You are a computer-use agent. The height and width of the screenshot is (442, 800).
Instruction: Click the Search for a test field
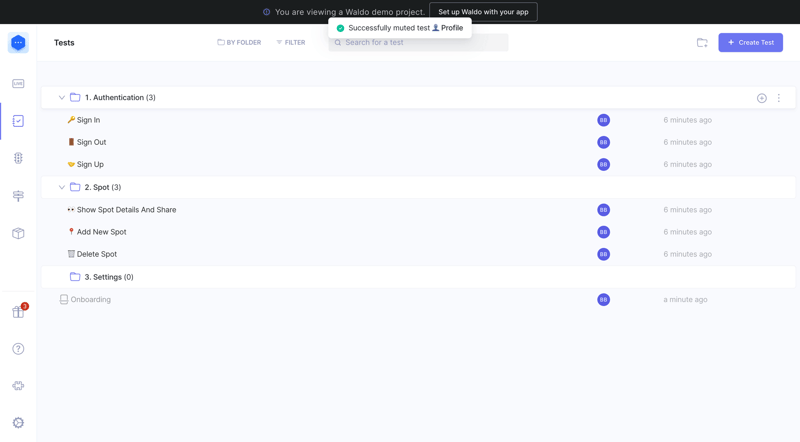[418, 42]
